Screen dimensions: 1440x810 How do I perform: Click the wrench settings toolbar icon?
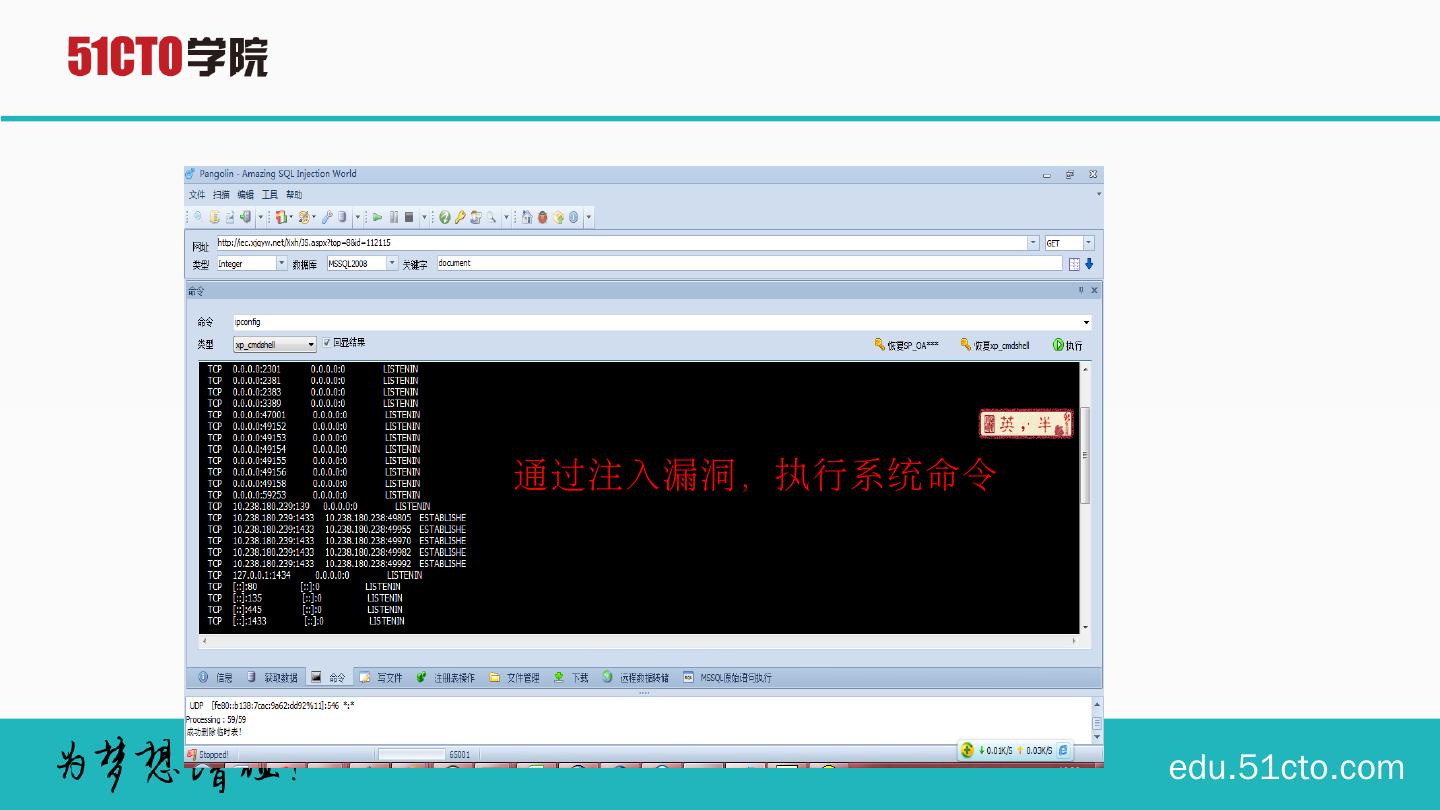click(327, 217)
